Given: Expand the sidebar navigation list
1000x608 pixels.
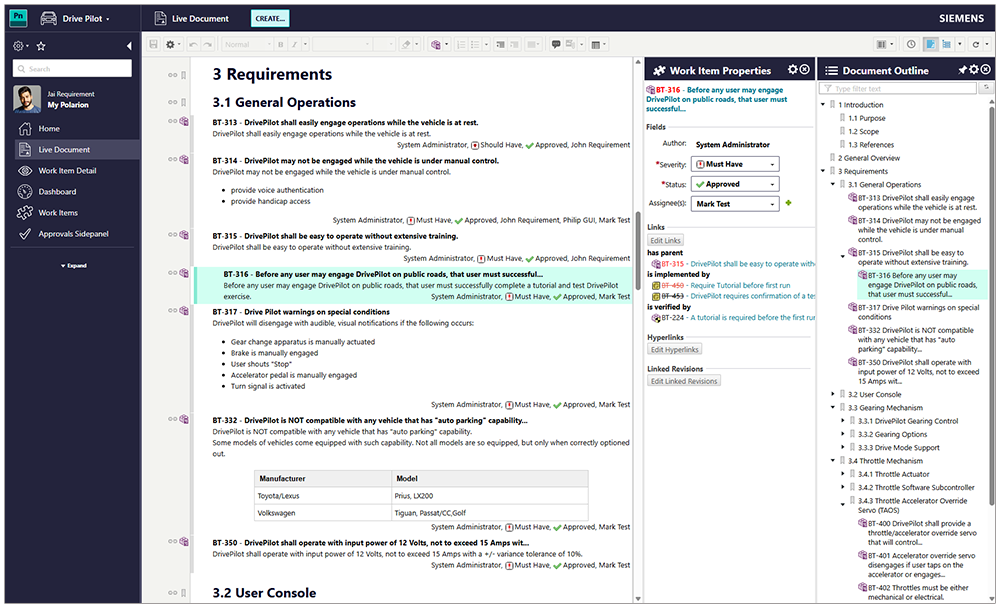Looking at the screenshot, I should [x=74, y=265].
